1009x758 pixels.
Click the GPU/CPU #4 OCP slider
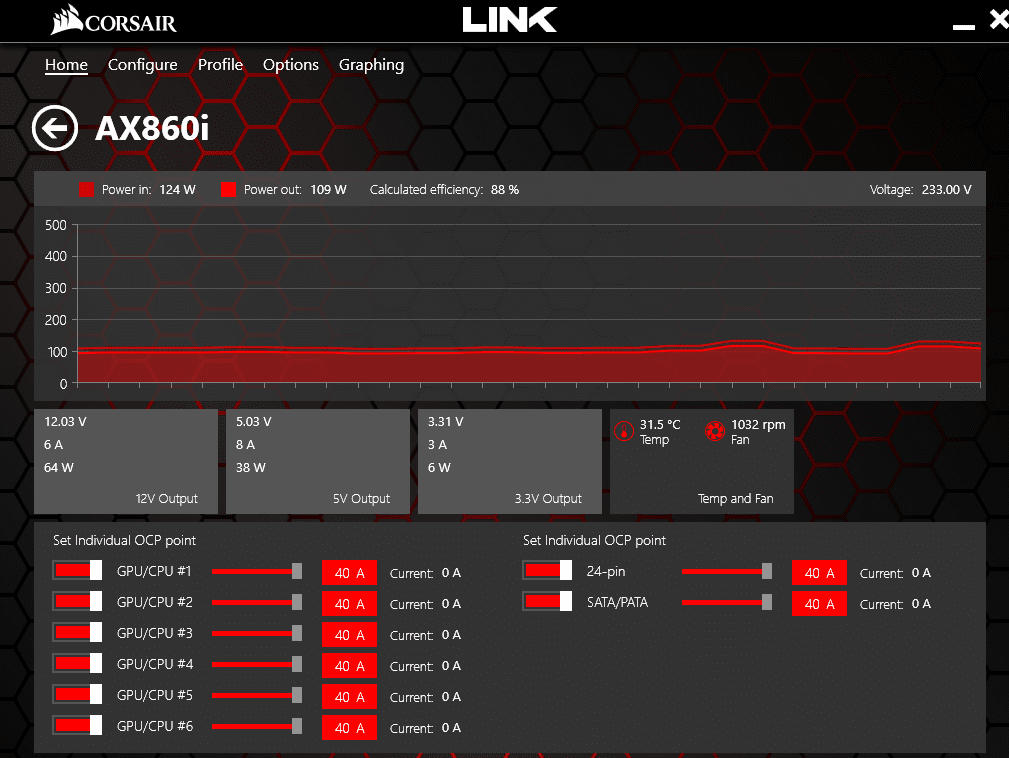pyautogui.click(x=257, y=664)
